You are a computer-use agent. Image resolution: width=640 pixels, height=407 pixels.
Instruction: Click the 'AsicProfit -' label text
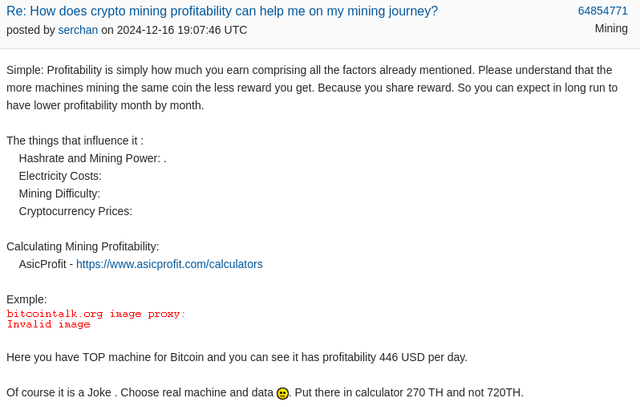[x=46, y=264]
